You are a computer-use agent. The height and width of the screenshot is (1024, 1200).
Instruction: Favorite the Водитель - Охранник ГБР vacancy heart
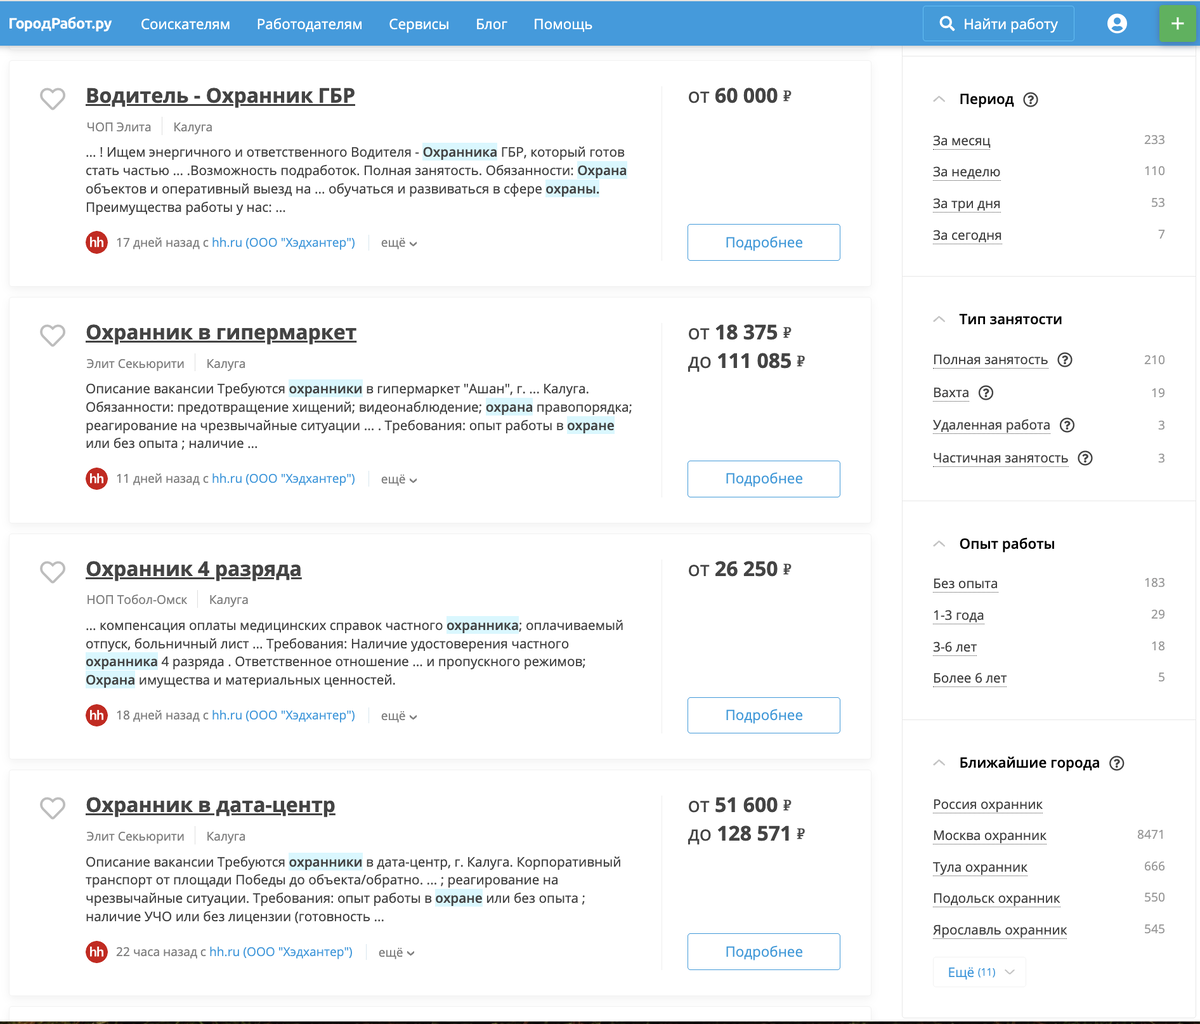coord(52,98)
